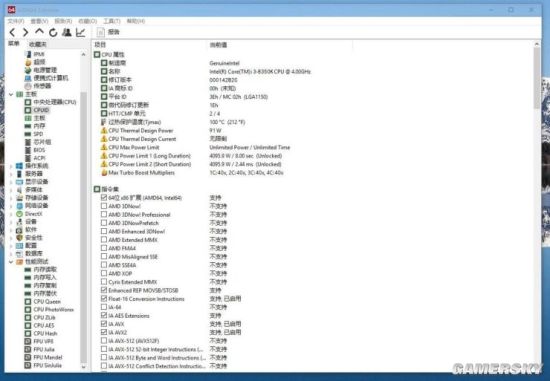The width and height of the screenshot is (550, 381).
Task: Click the main panel vertical scrollbar
Action: 537,207
